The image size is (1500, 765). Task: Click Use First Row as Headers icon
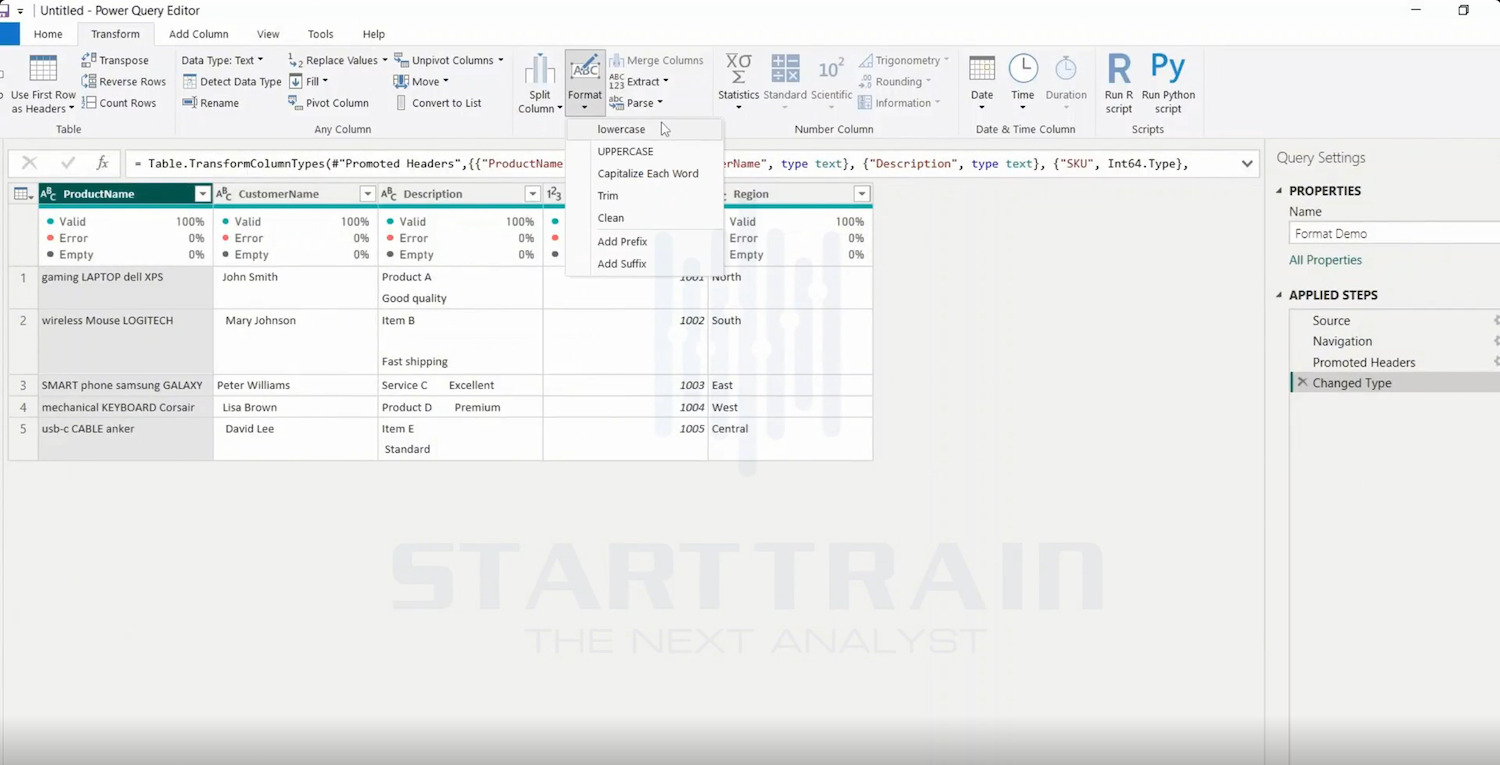(x=43, y=70)
